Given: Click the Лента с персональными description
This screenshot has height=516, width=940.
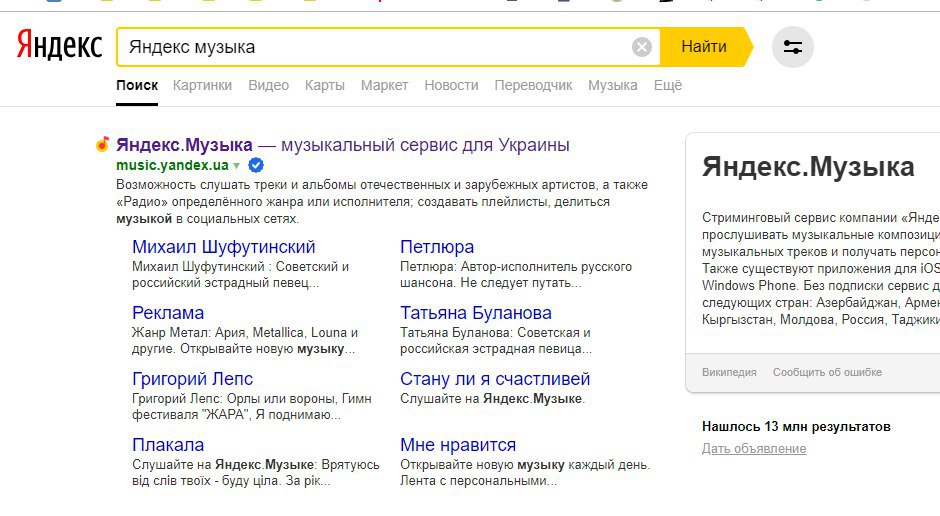Looking at the screenshot, I should click(x=525, y=472).
